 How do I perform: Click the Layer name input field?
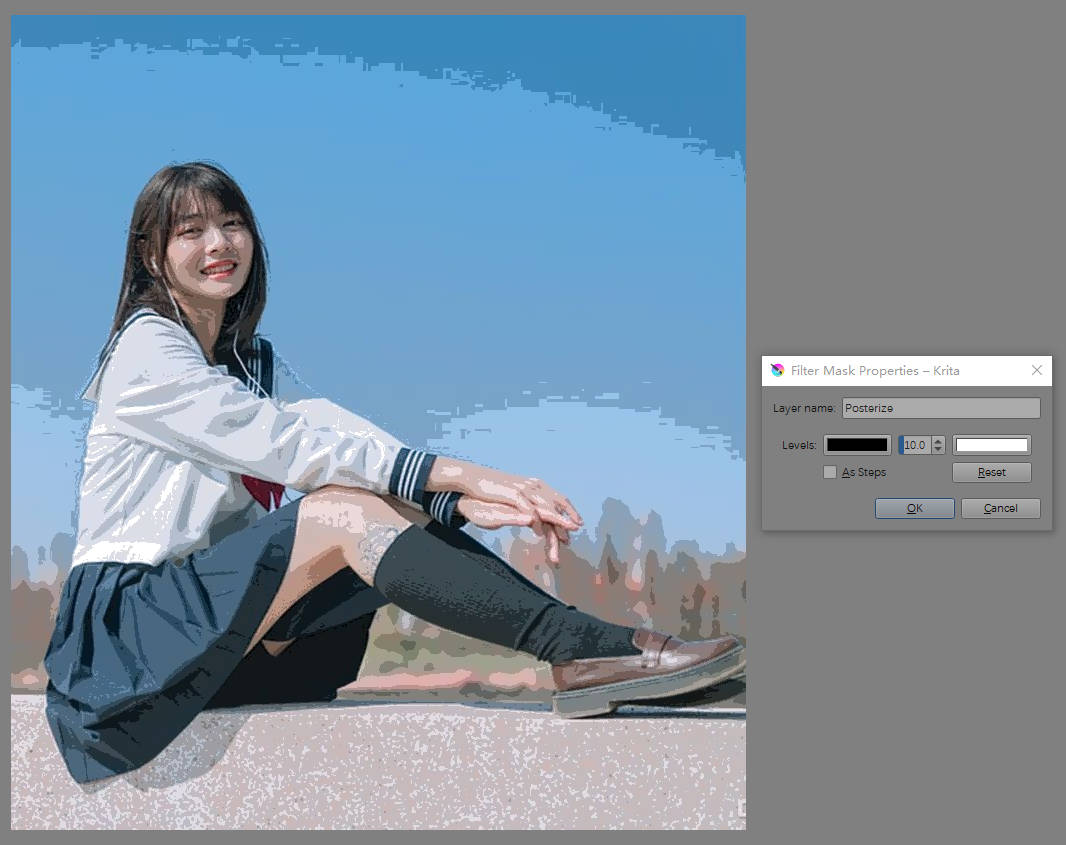coord(940,408)
